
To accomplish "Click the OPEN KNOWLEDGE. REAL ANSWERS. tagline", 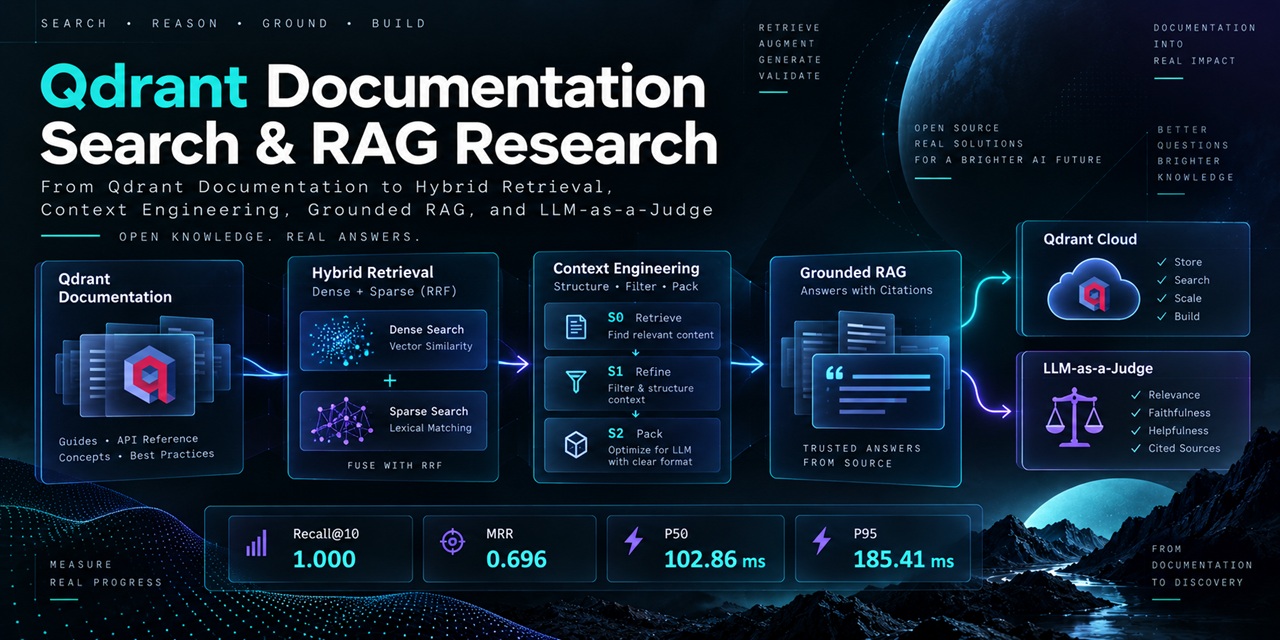I will coord(269,237).
